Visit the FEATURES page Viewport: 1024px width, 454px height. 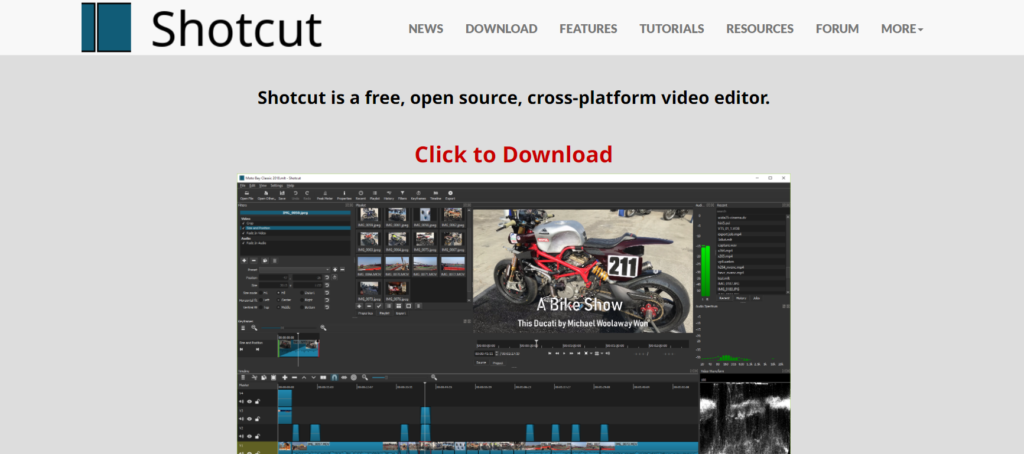coord(588,29)
